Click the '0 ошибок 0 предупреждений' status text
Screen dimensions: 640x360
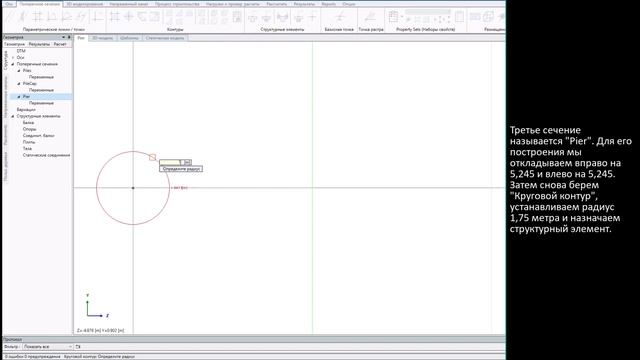coord(32,357)
